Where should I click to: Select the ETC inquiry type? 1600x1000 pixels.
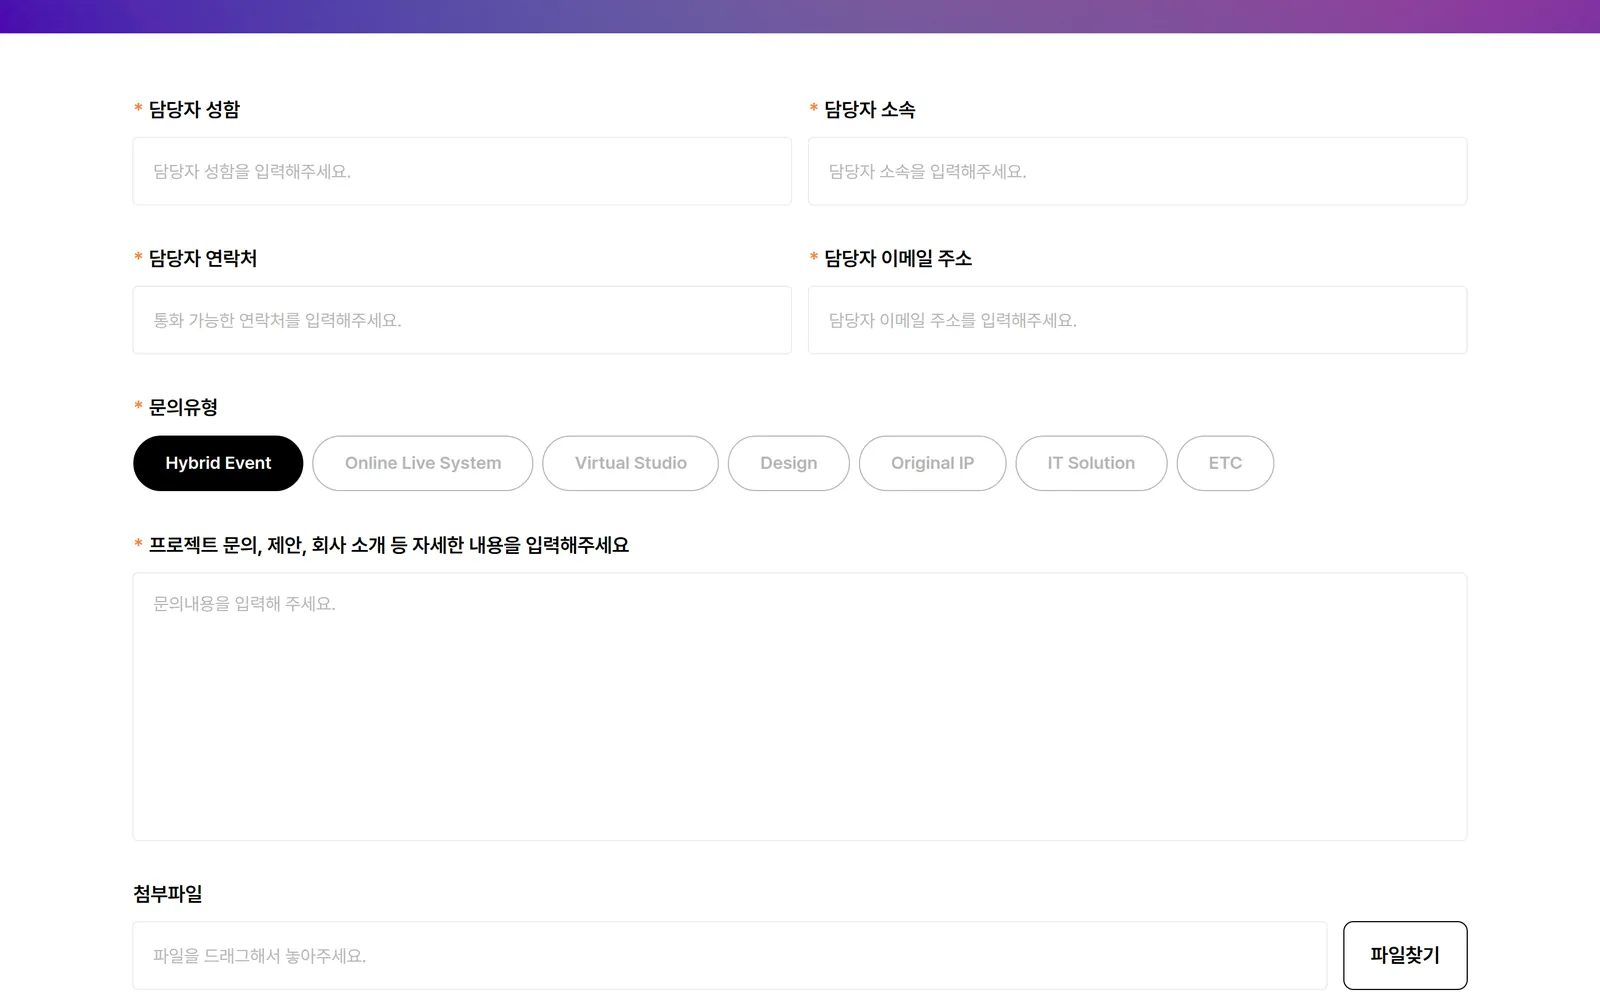tap(1225, 463)
